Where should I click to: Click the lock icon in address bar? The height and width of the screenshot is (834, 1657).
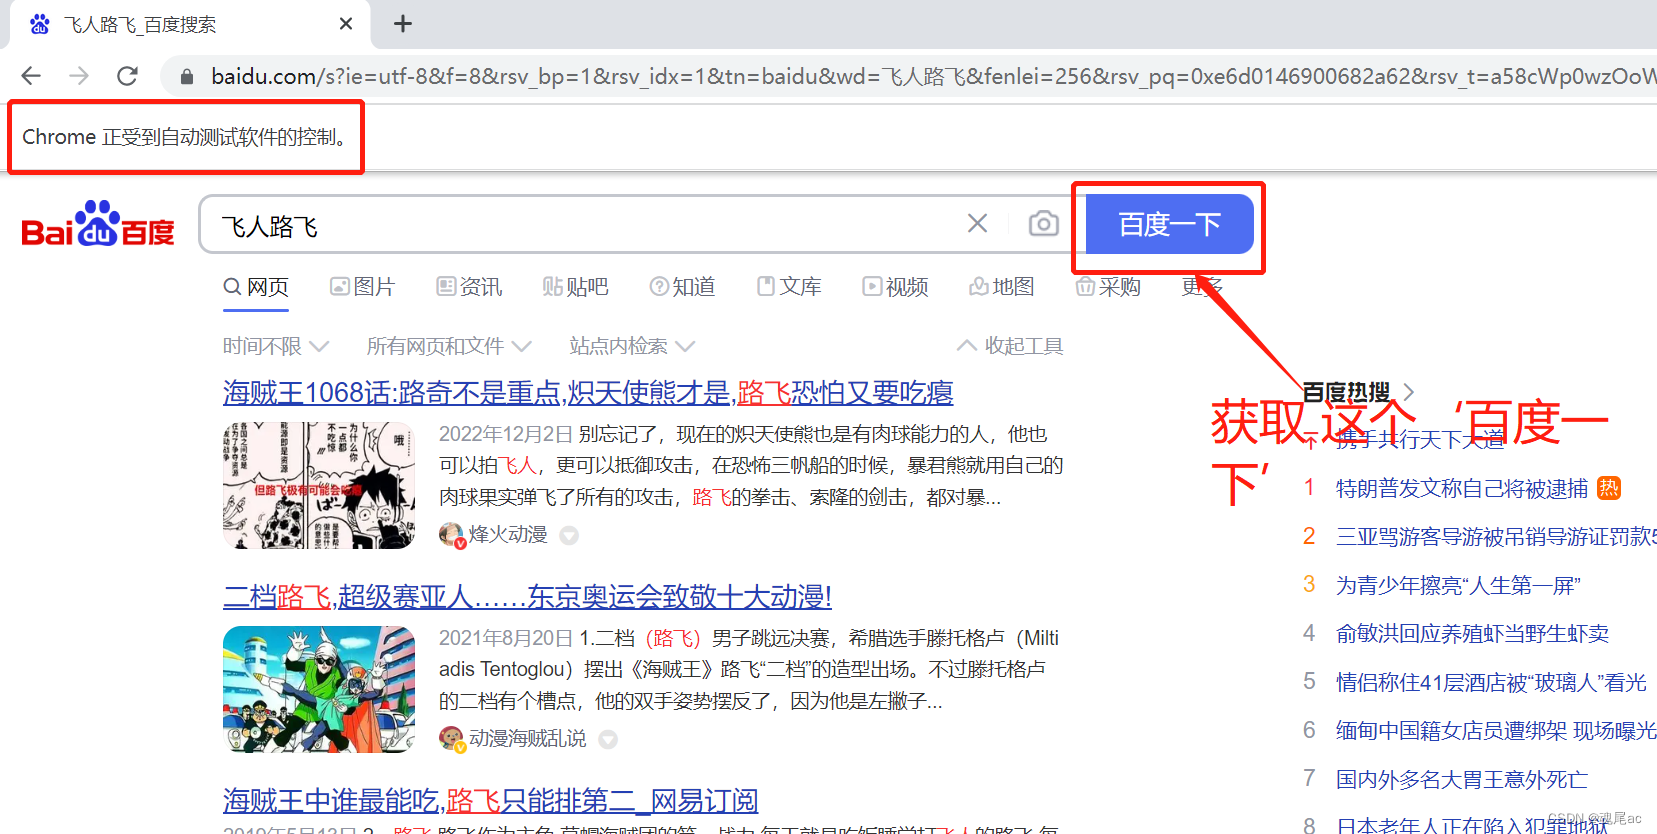click(x=186, y=76)
